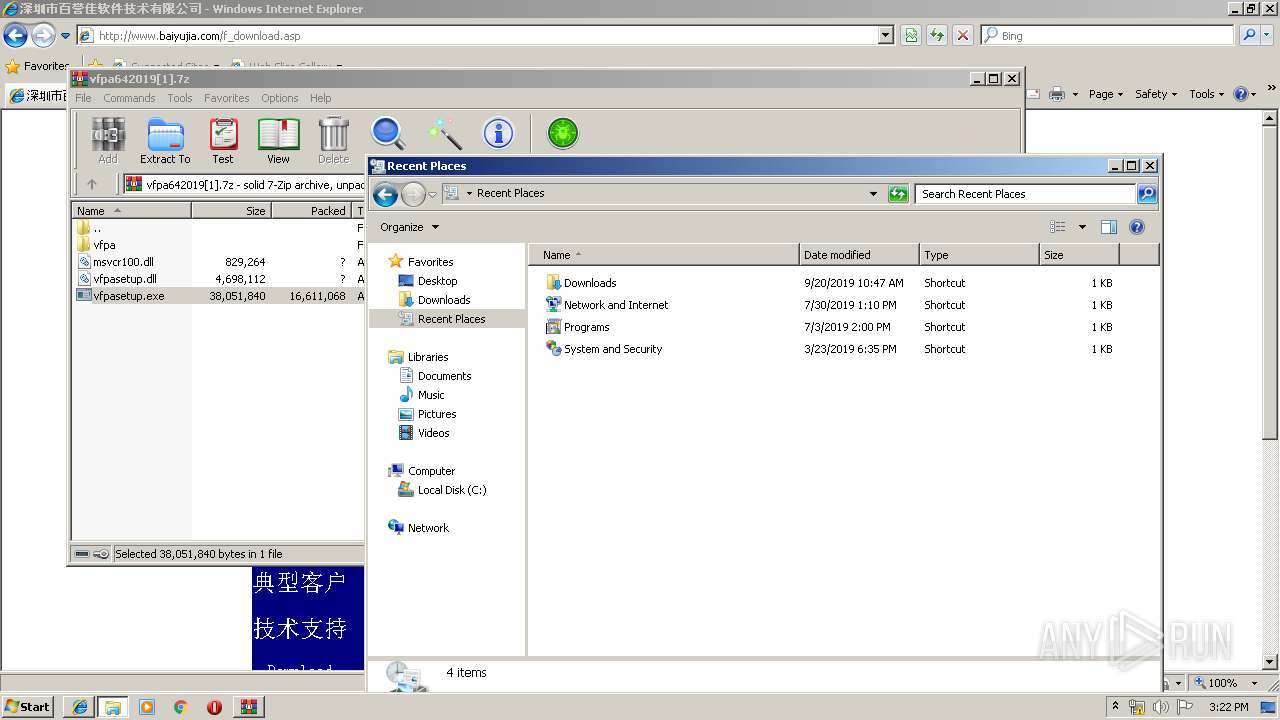
Task: Open the Organize dropdown menu
Action: click(x=409, y=227)
